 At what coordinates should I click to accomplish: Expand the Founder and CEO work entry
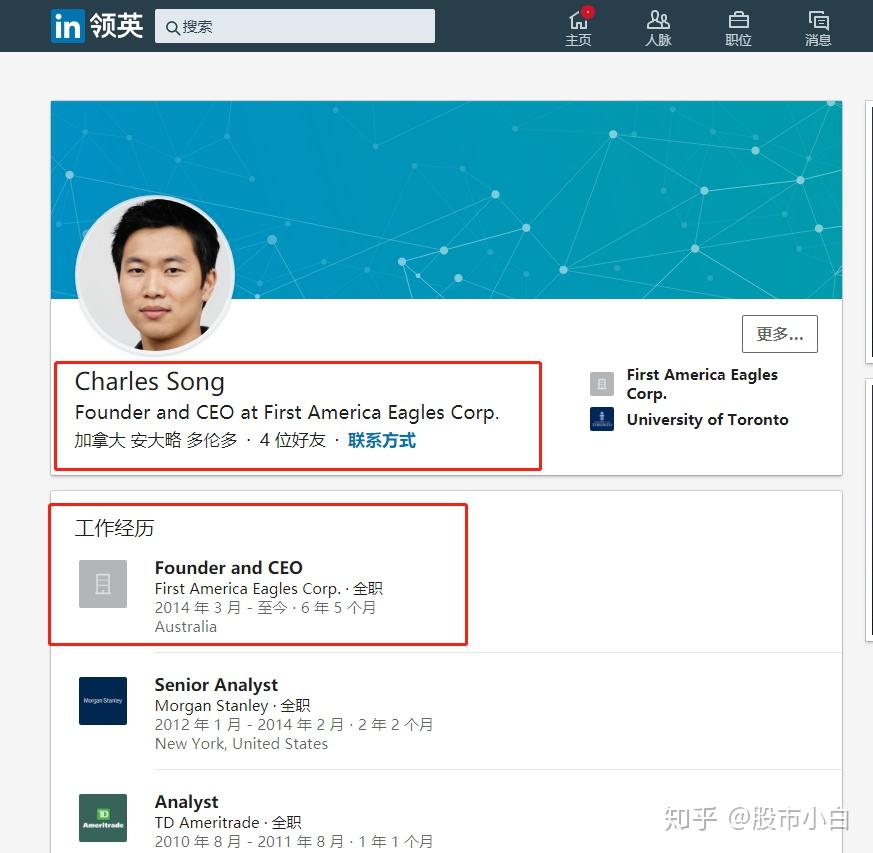pyautogui.click(x=228, y=567)
